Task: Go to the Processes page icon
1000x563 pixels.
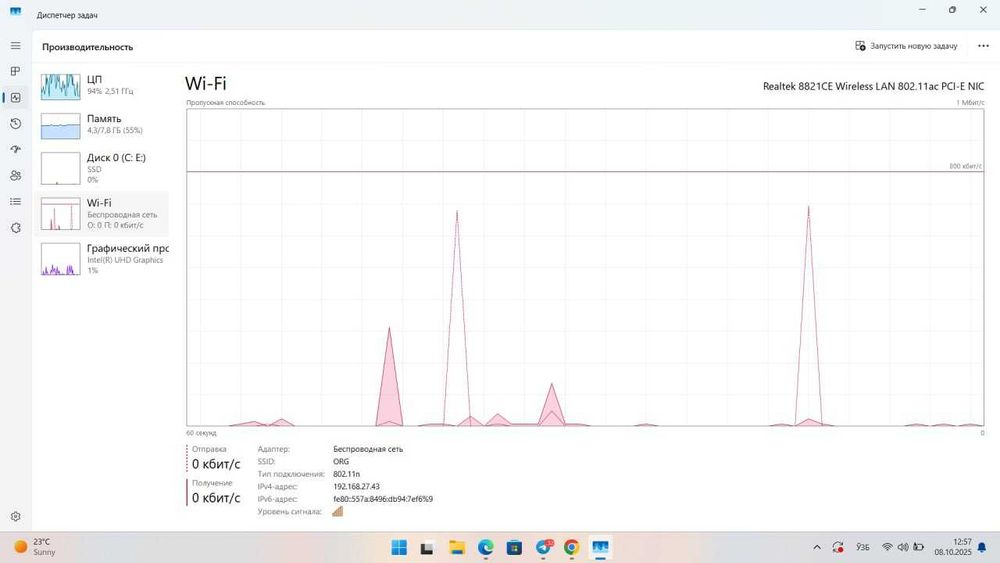Action: [15, 71]
